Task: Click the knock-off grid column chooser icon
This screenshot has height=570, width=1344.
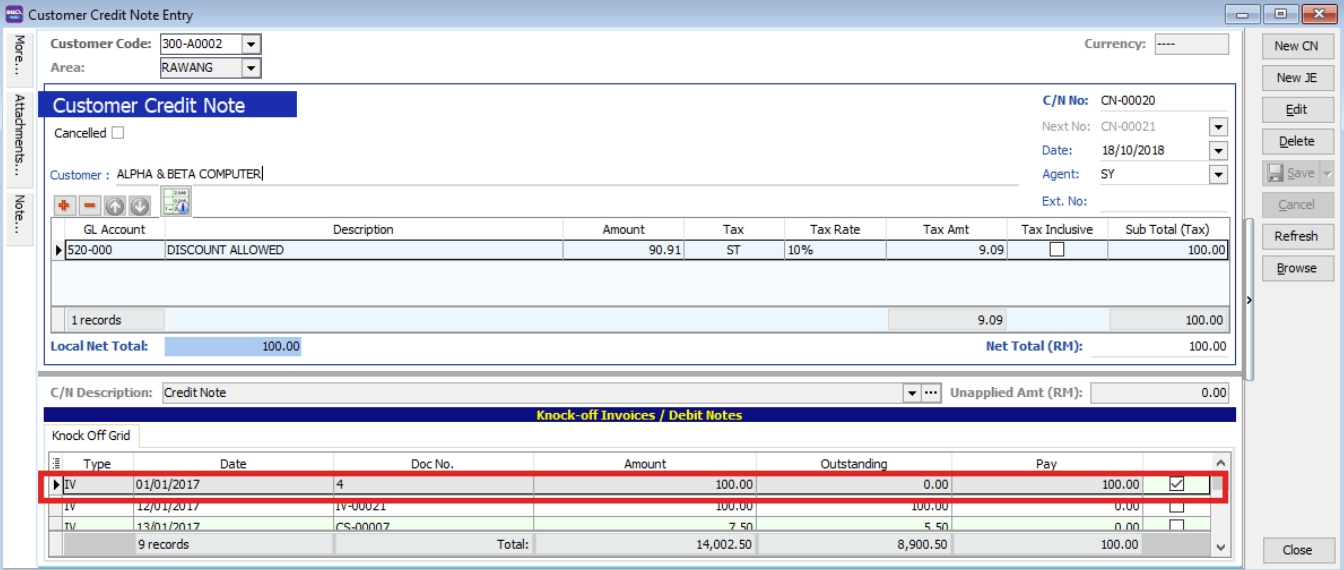Action: pyautogui.click(x=56, y=463)
